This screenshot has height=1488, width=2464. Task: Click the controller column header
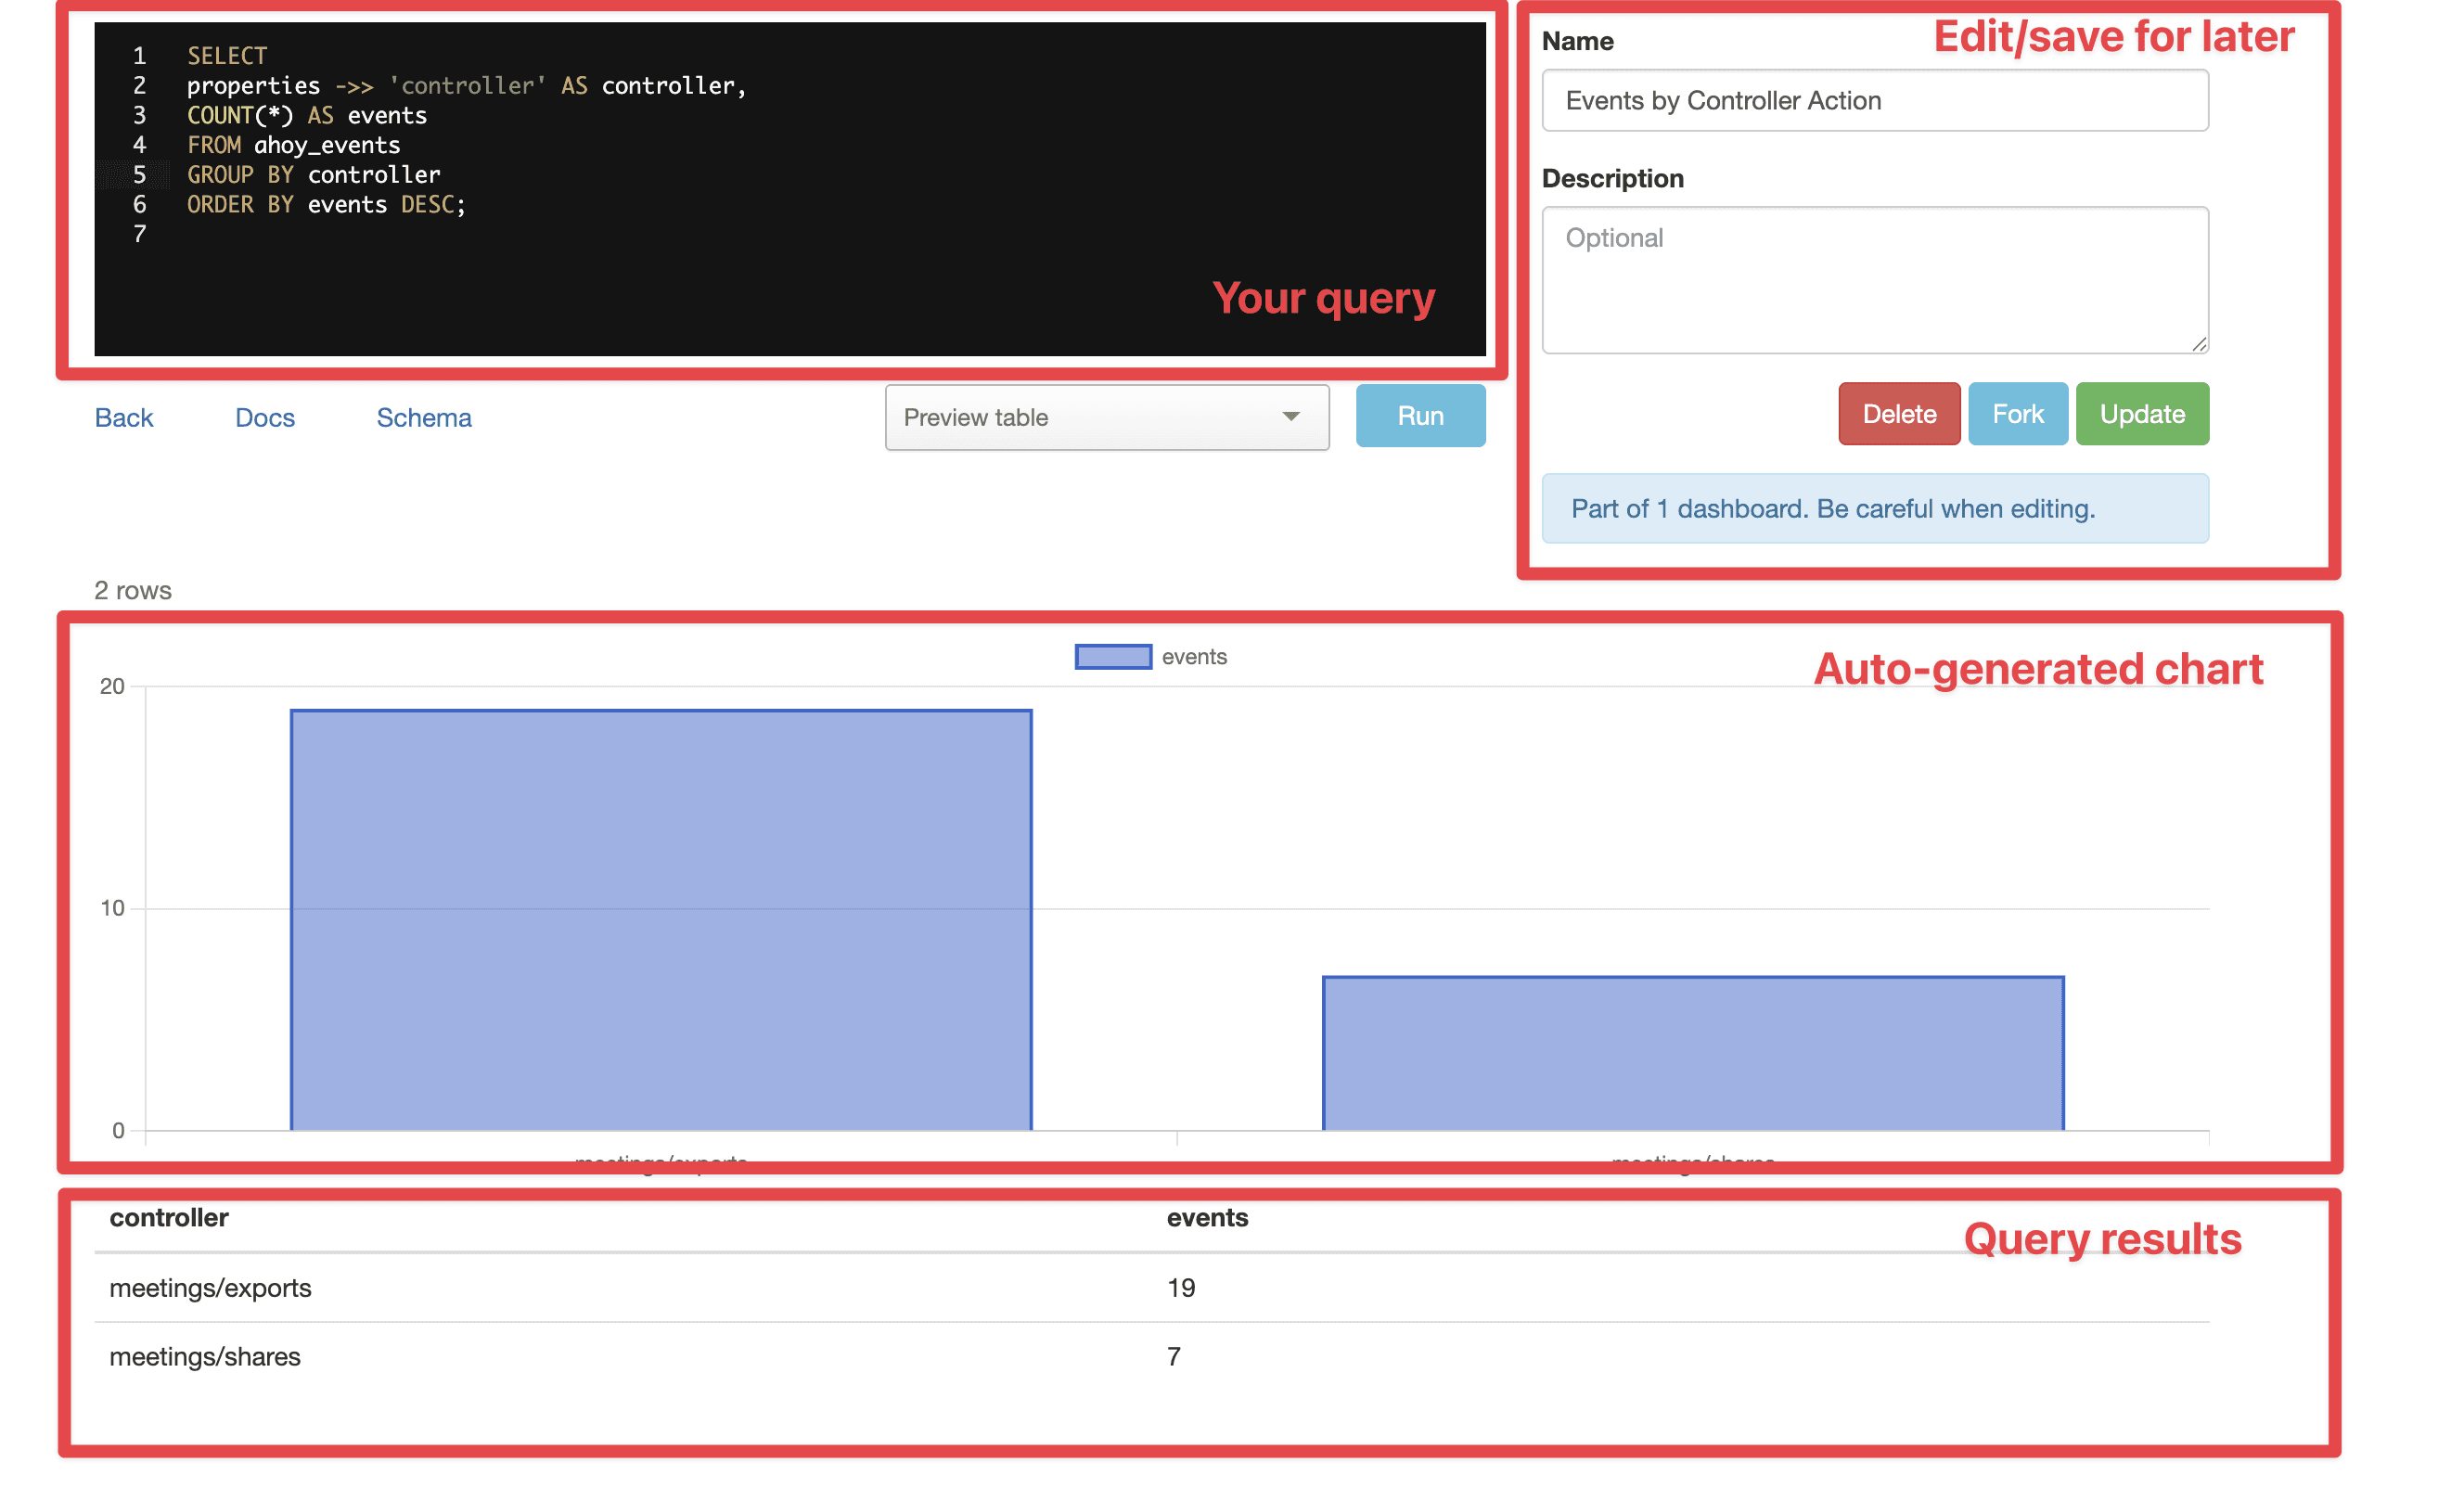click(169, 1217)
